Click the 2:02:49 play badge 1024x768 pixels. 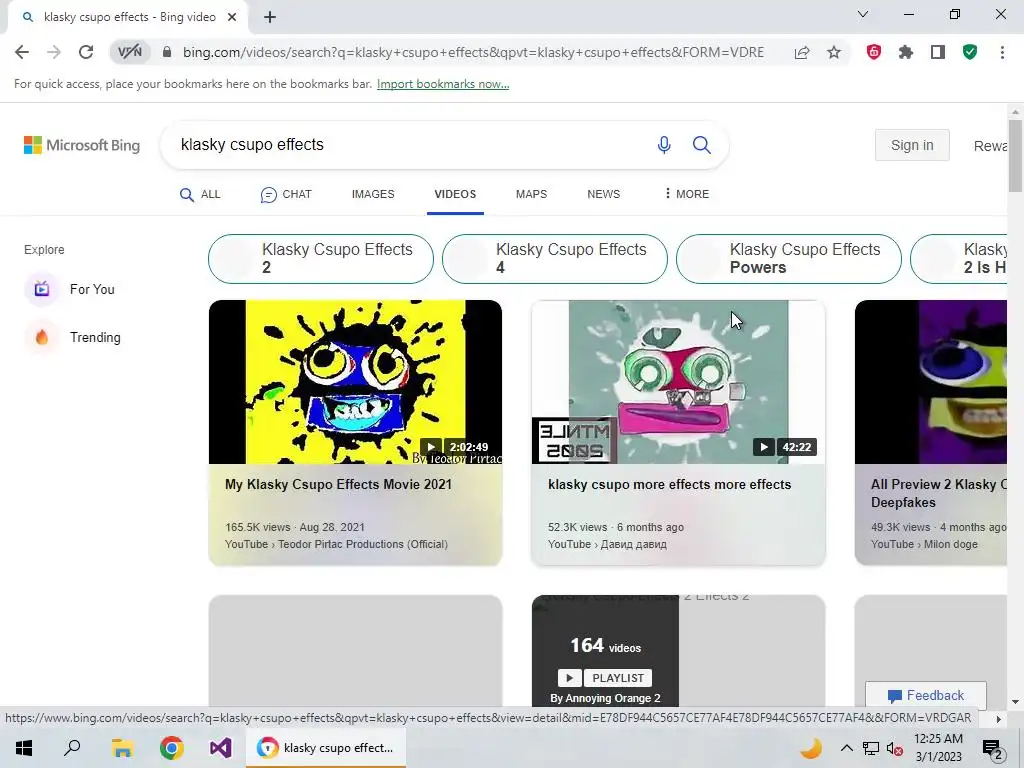pyautogui.click(x=456, y=447)
